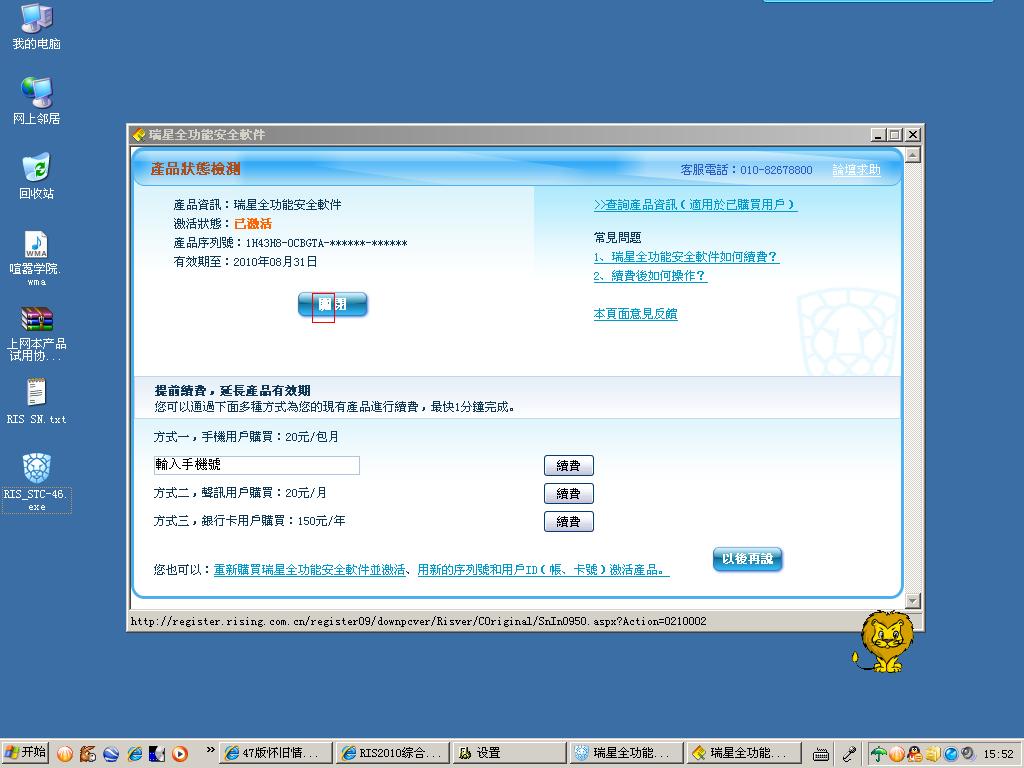Launch the moon-face icon in quick launch
This screenshot has height=768, width=1024.
click(x=157, y=754)
